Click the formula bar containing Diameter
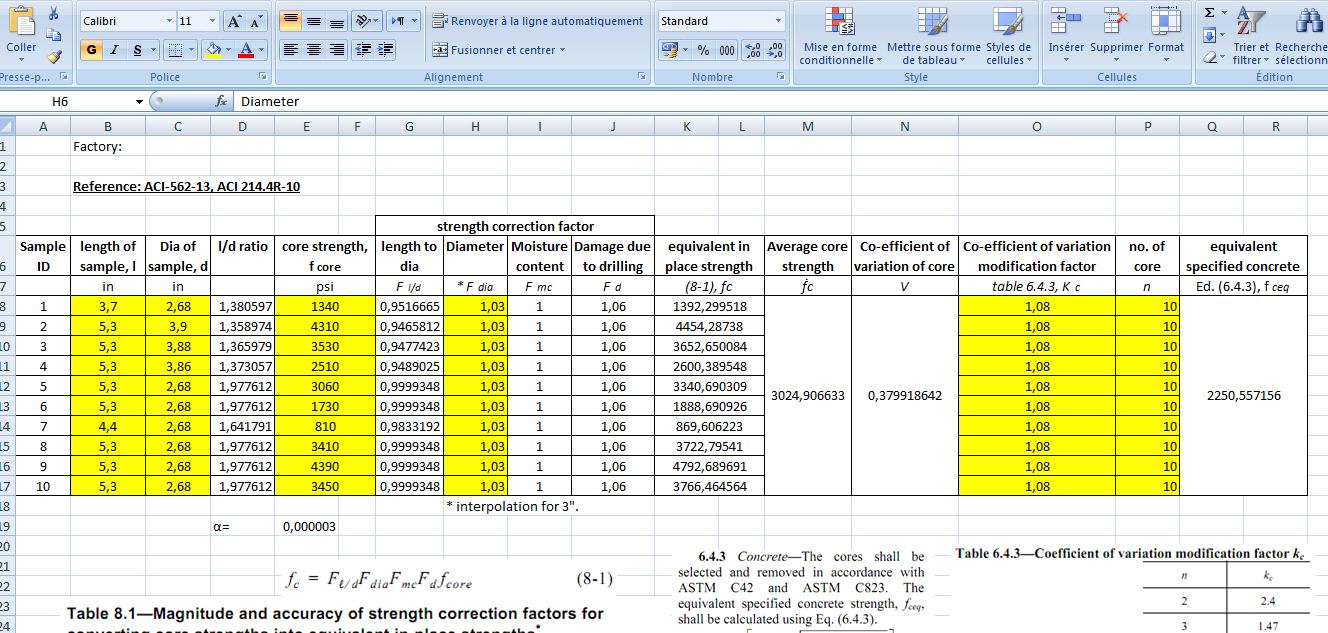The height and width of the screenshot is (633, 1328). click(x=781, y=101)
